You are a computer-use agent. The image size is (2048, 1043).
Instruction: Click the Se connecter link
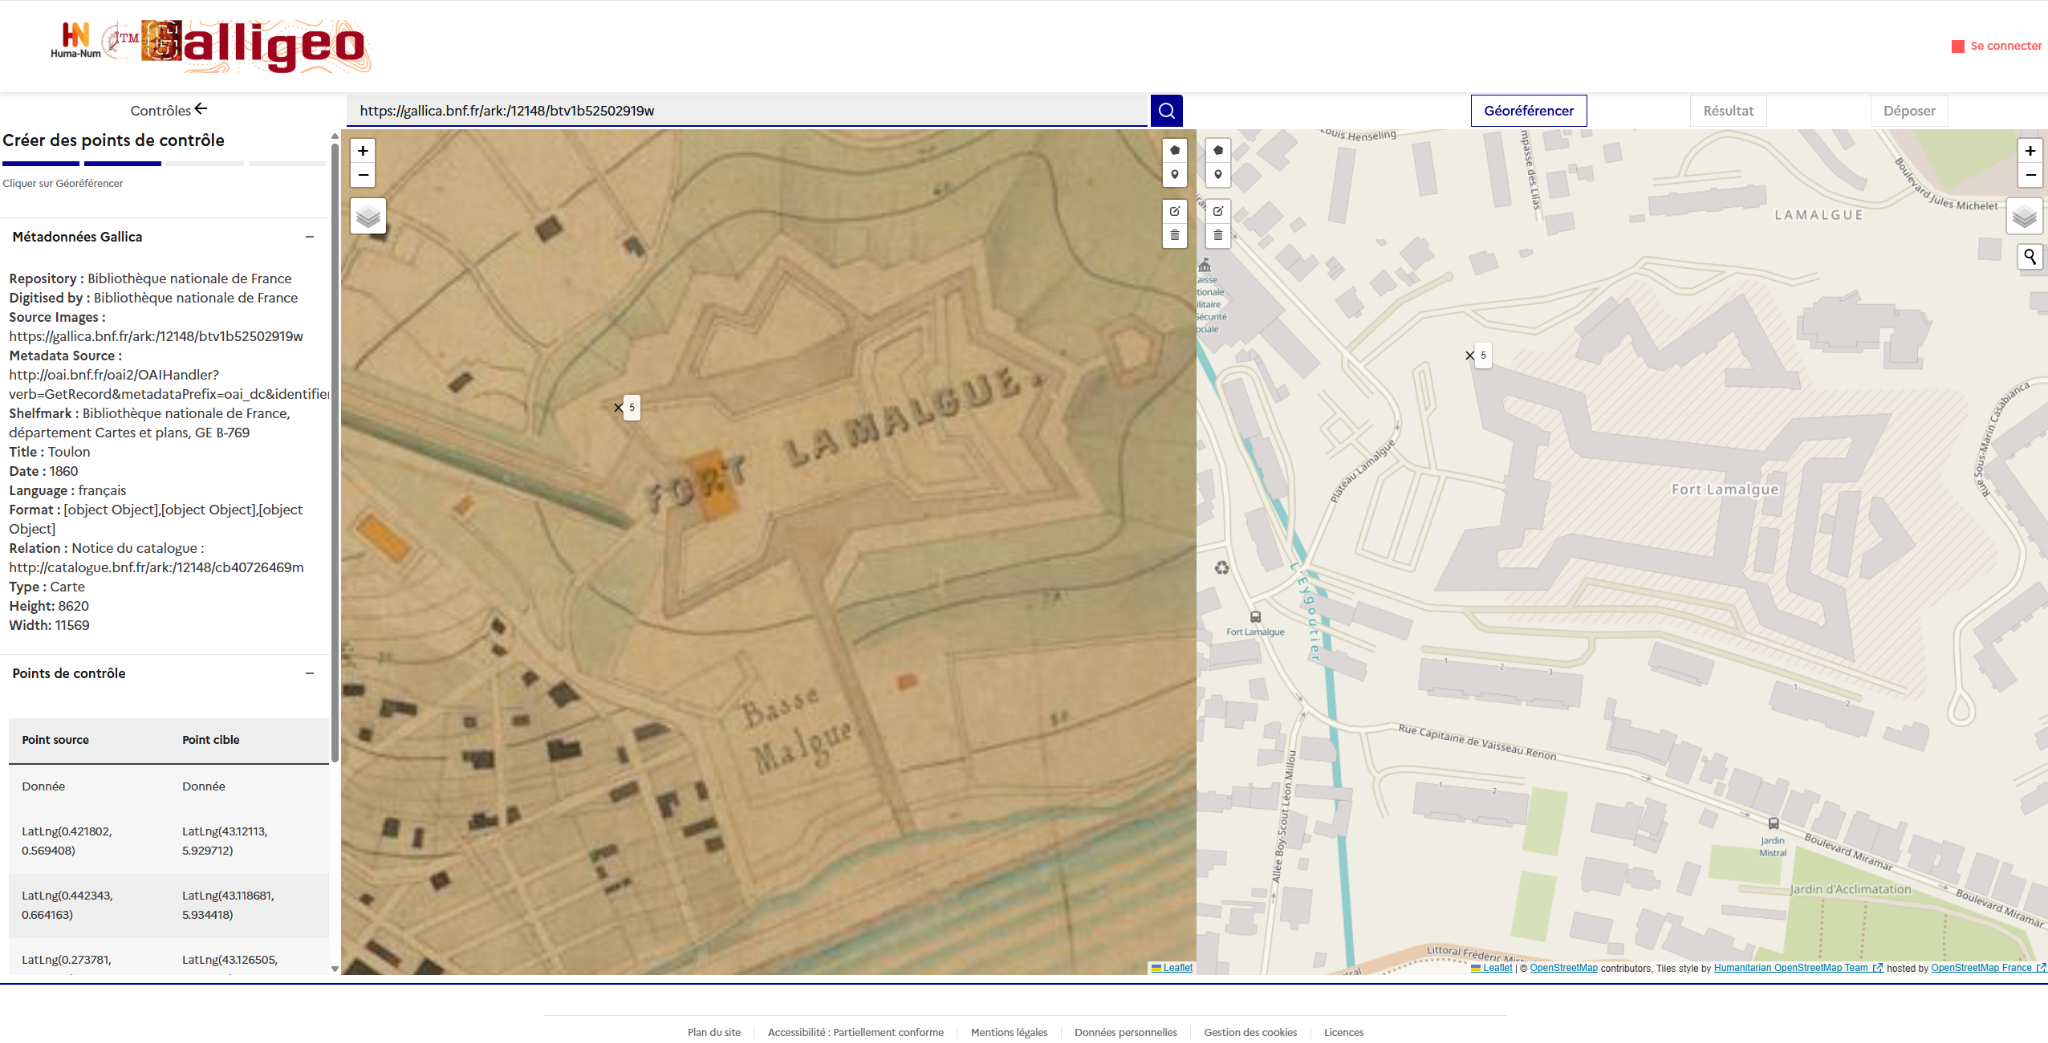(2006, 46)
